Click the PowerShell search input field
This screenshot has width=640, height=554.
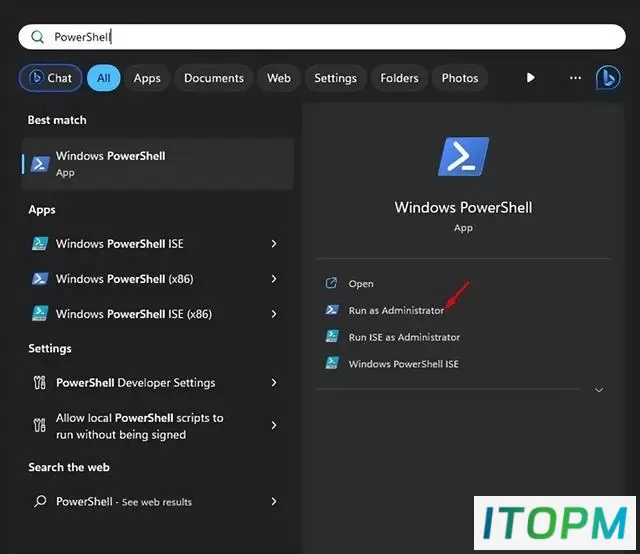322,37
